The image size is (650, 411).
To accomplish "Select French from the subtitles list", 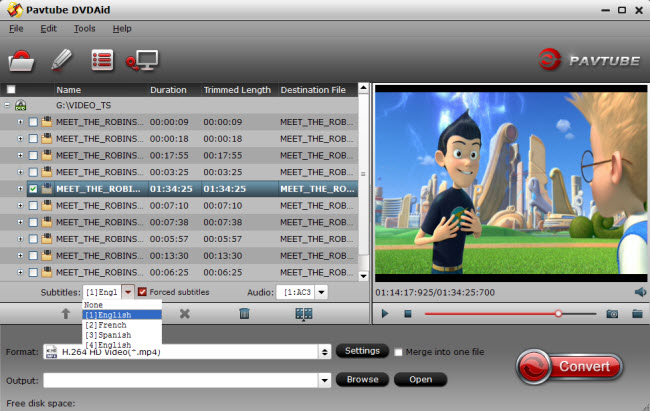I will point(108,326).
